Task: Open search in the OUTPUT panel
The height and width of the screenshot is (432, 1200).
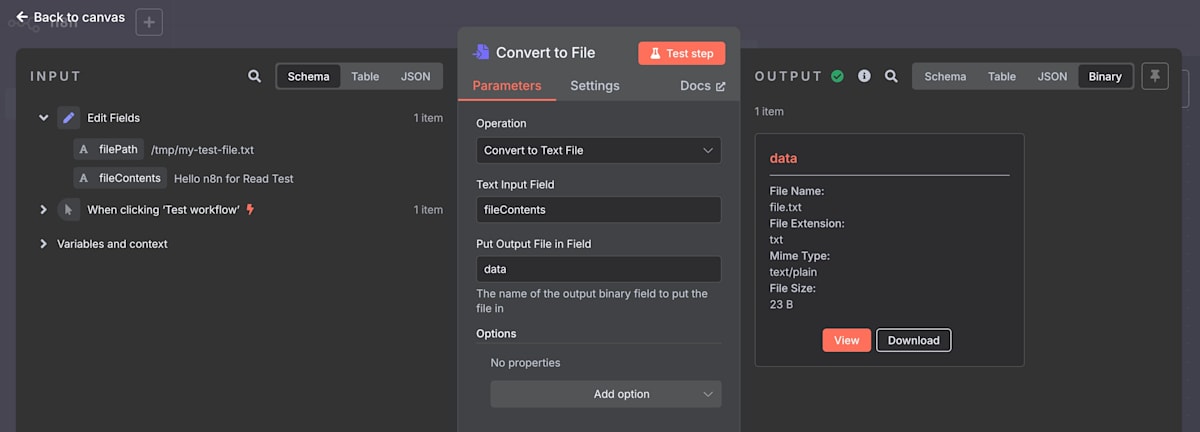Action: (891, 76)
